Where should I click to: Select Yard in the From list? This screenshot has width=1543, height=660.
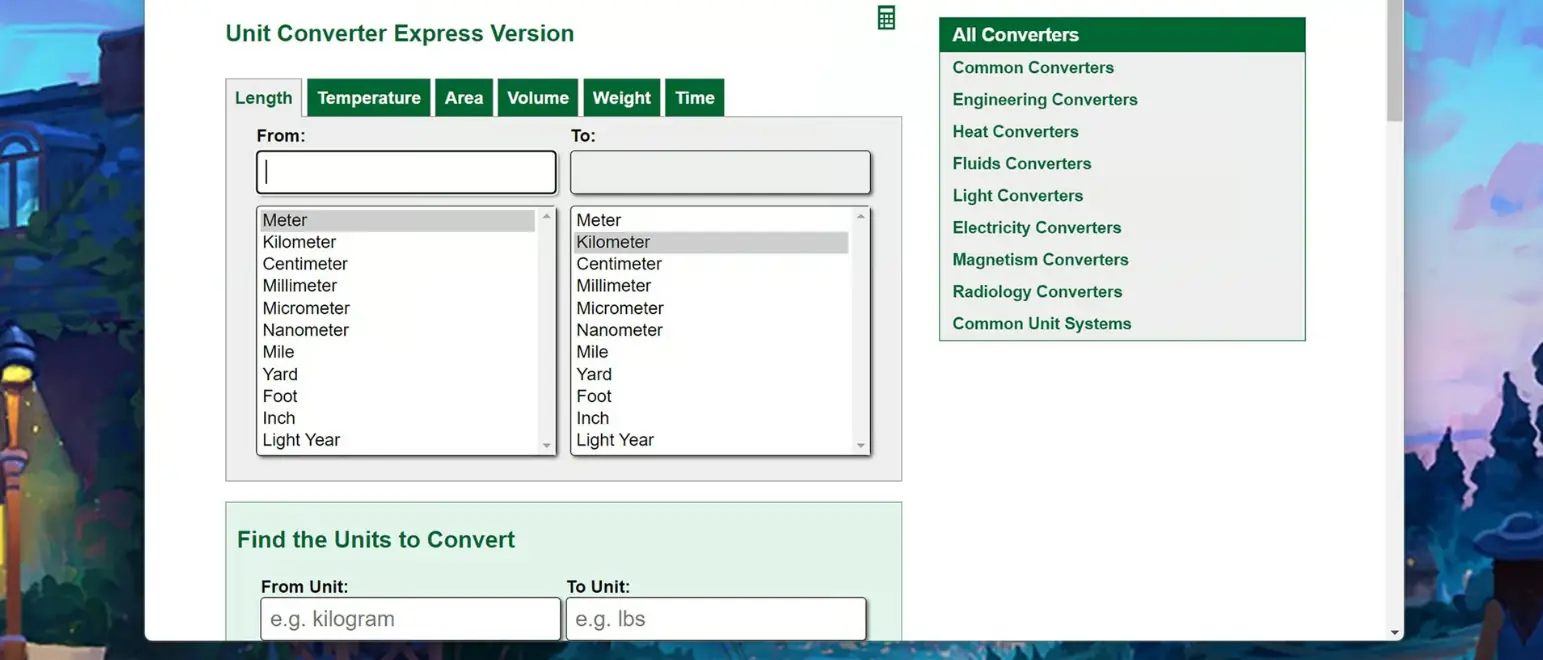(x=398, y=374)
